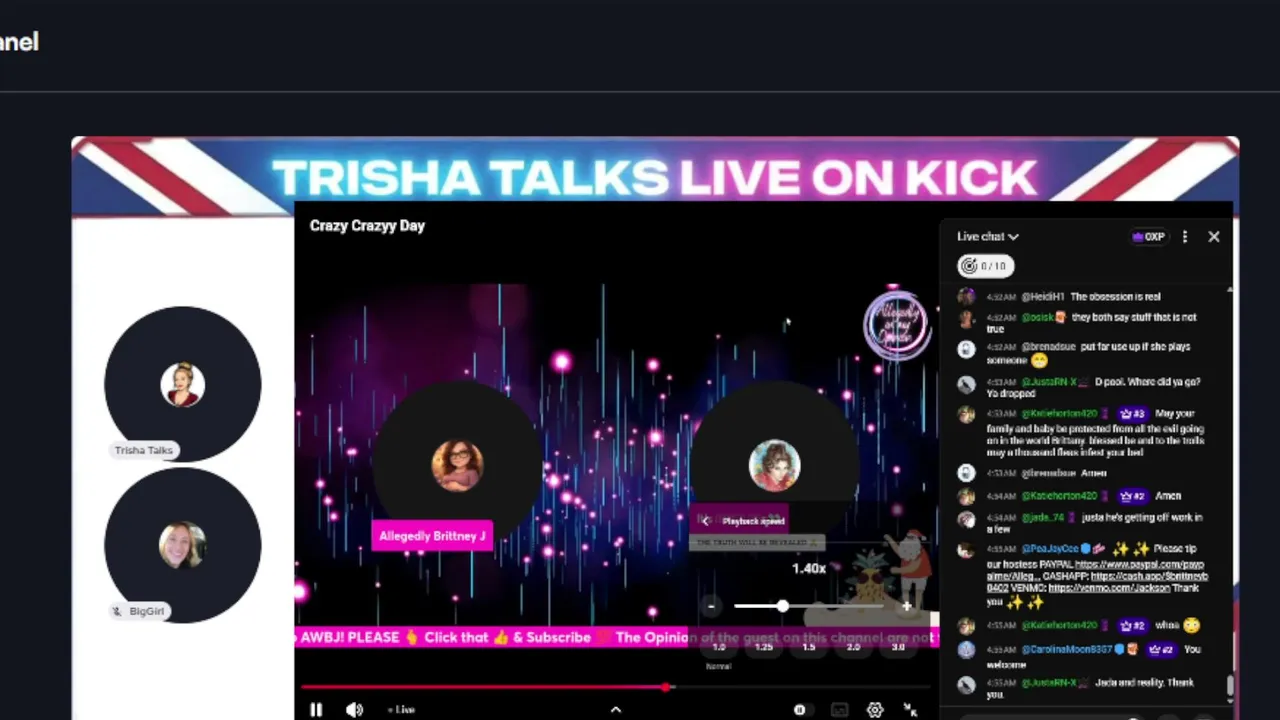Click the 0XP points badge
Viewport: 1280px width, 720px height.
pyautogui.click(x=1148, y=237)
